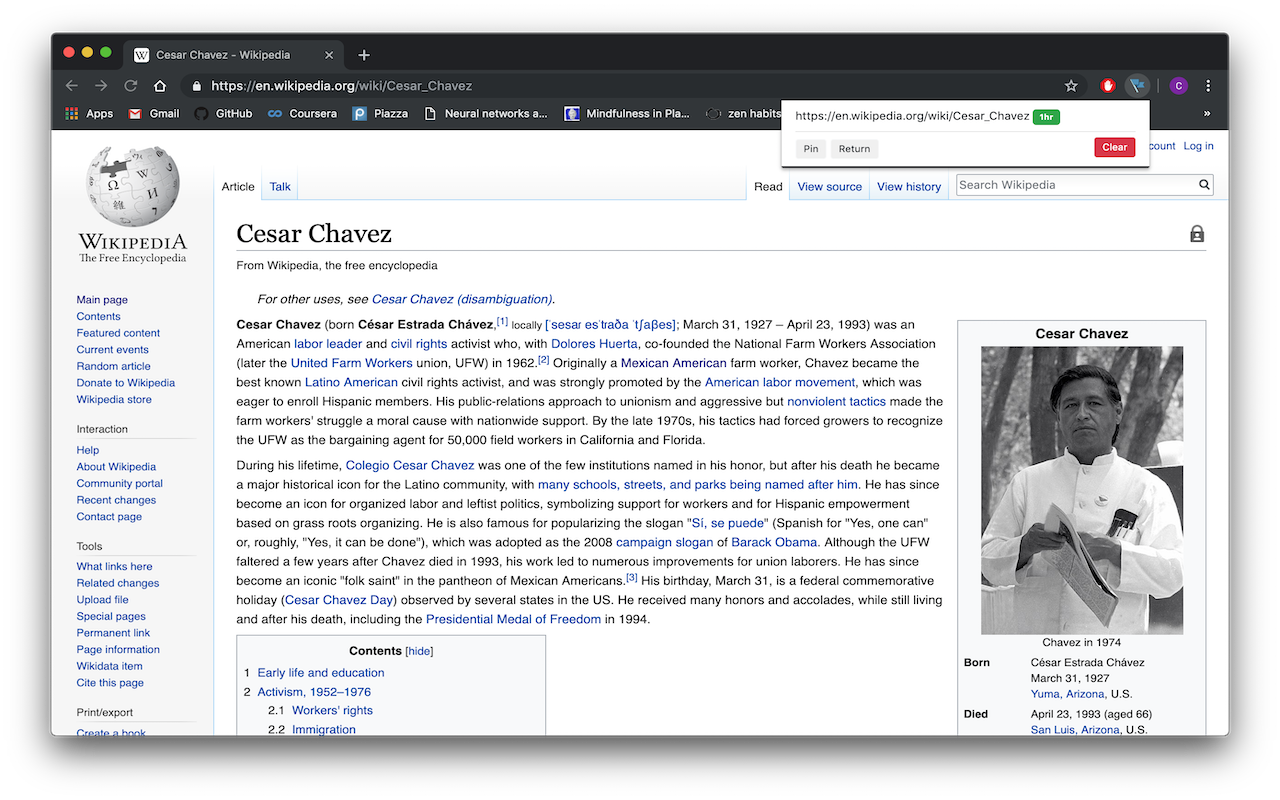Open the Yuma, Arizona link
The image size is (1280, 800).
pyautogui.click(x=1068, y=694)
